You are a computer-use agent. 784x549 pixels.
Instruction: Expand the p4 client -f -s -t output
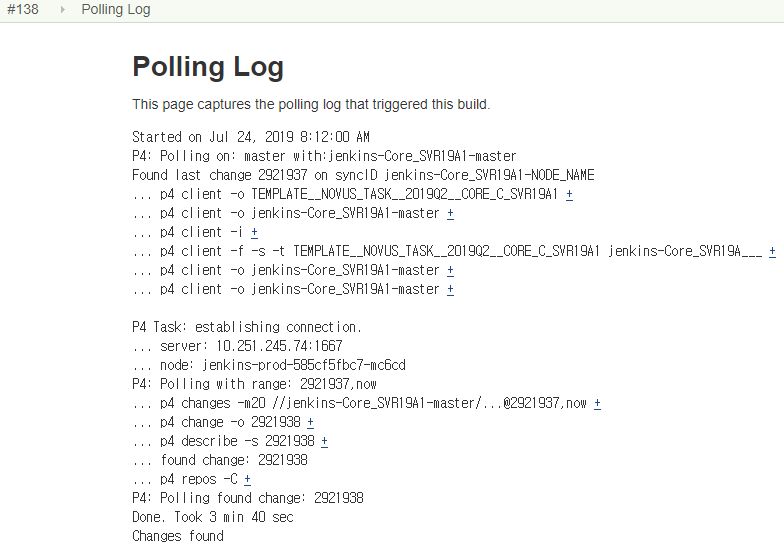(772, 251)
